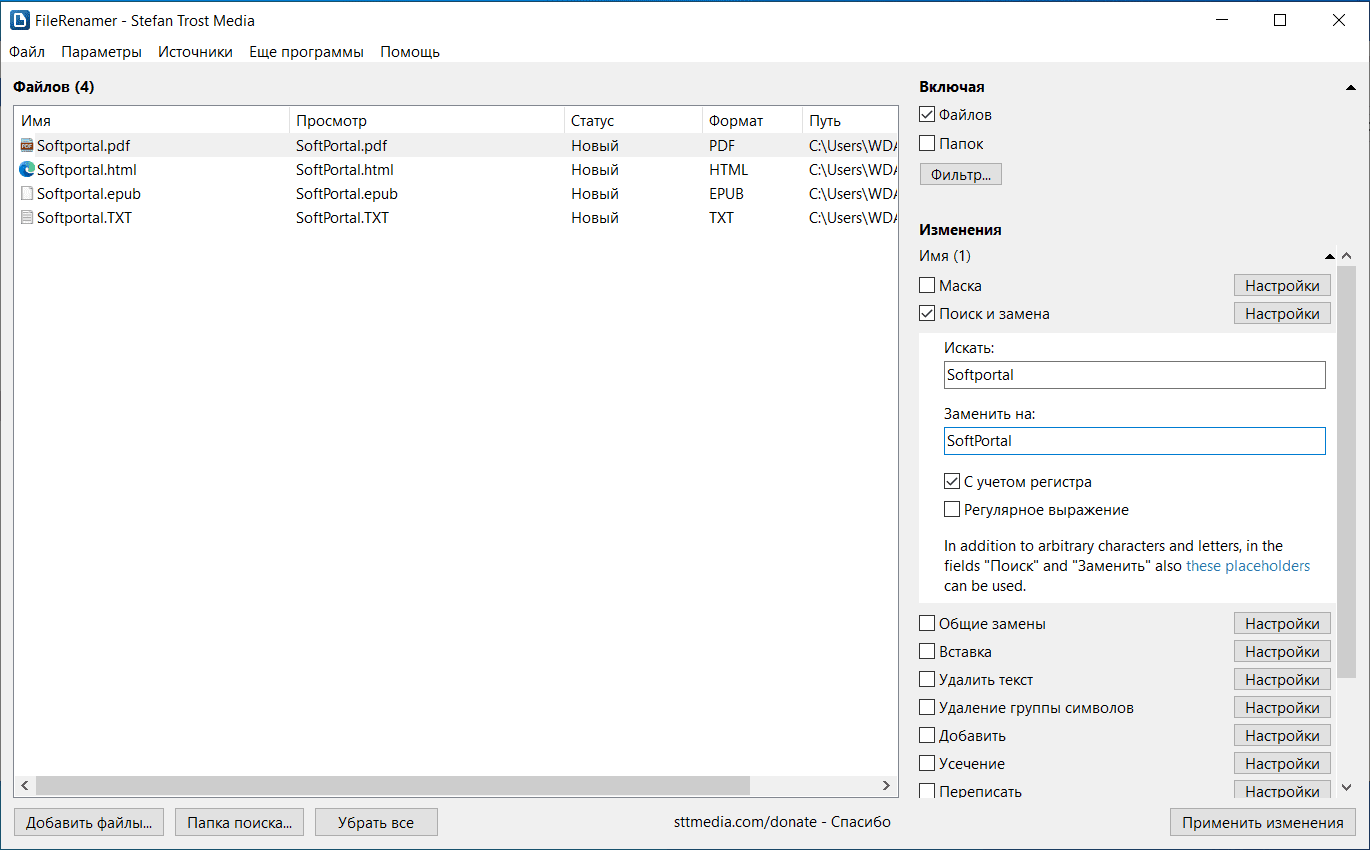Click the blank file icon beside Softportal.epub

coord(27,194)
